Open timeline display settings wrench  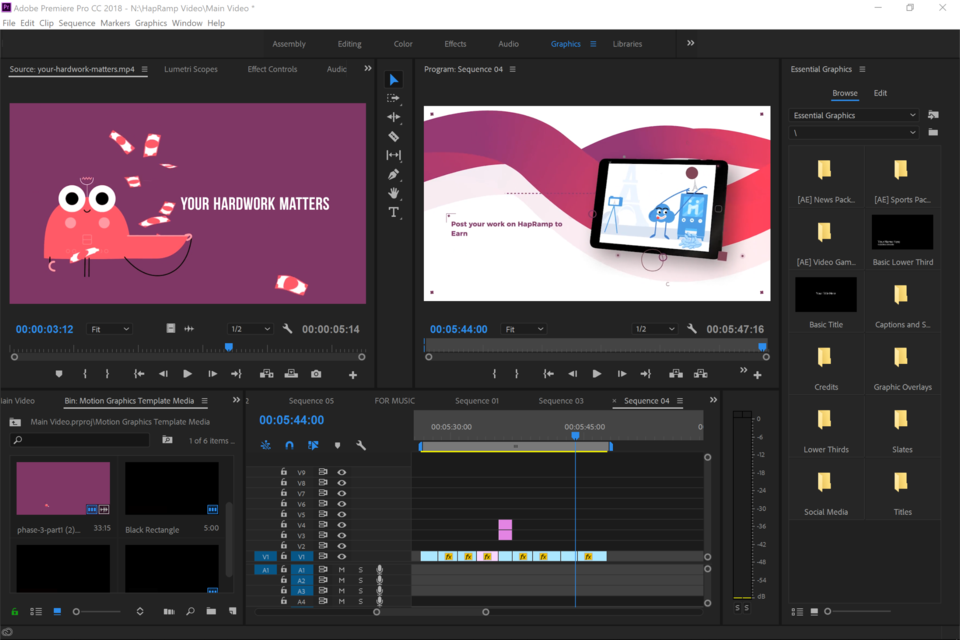tap(361, 445)
